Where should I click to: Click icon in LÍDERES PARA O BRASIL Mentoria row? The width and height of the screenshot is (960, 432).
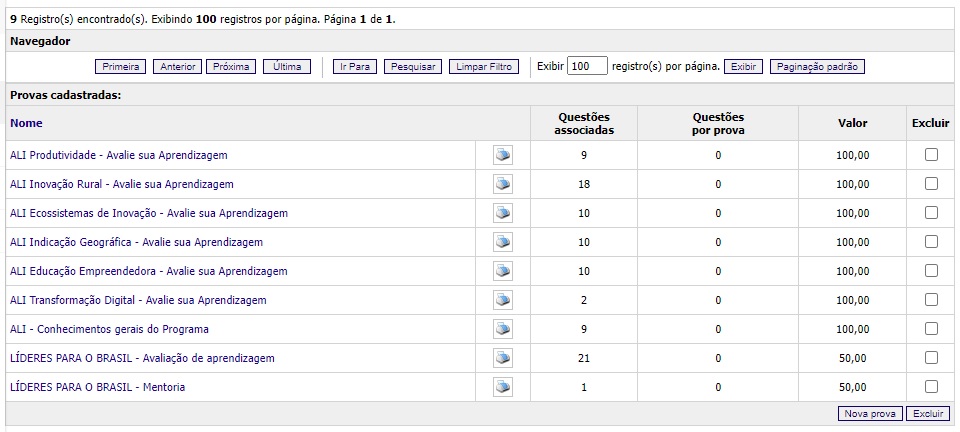point(503,387)
